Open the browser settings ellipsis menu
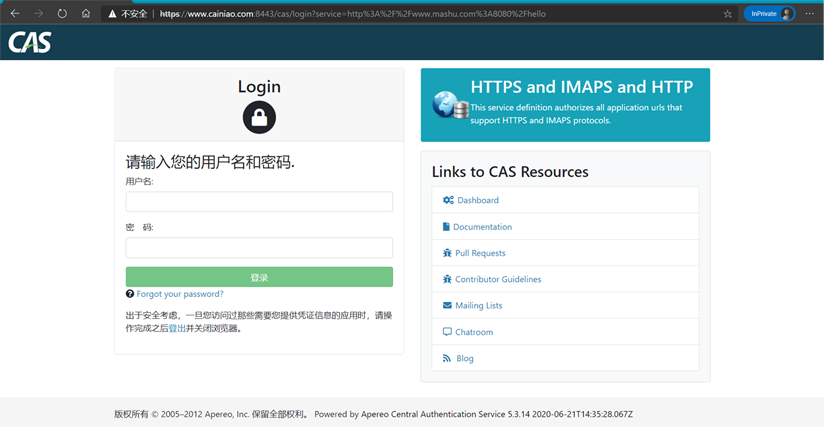The image size is (824, 427). (810, 14)
